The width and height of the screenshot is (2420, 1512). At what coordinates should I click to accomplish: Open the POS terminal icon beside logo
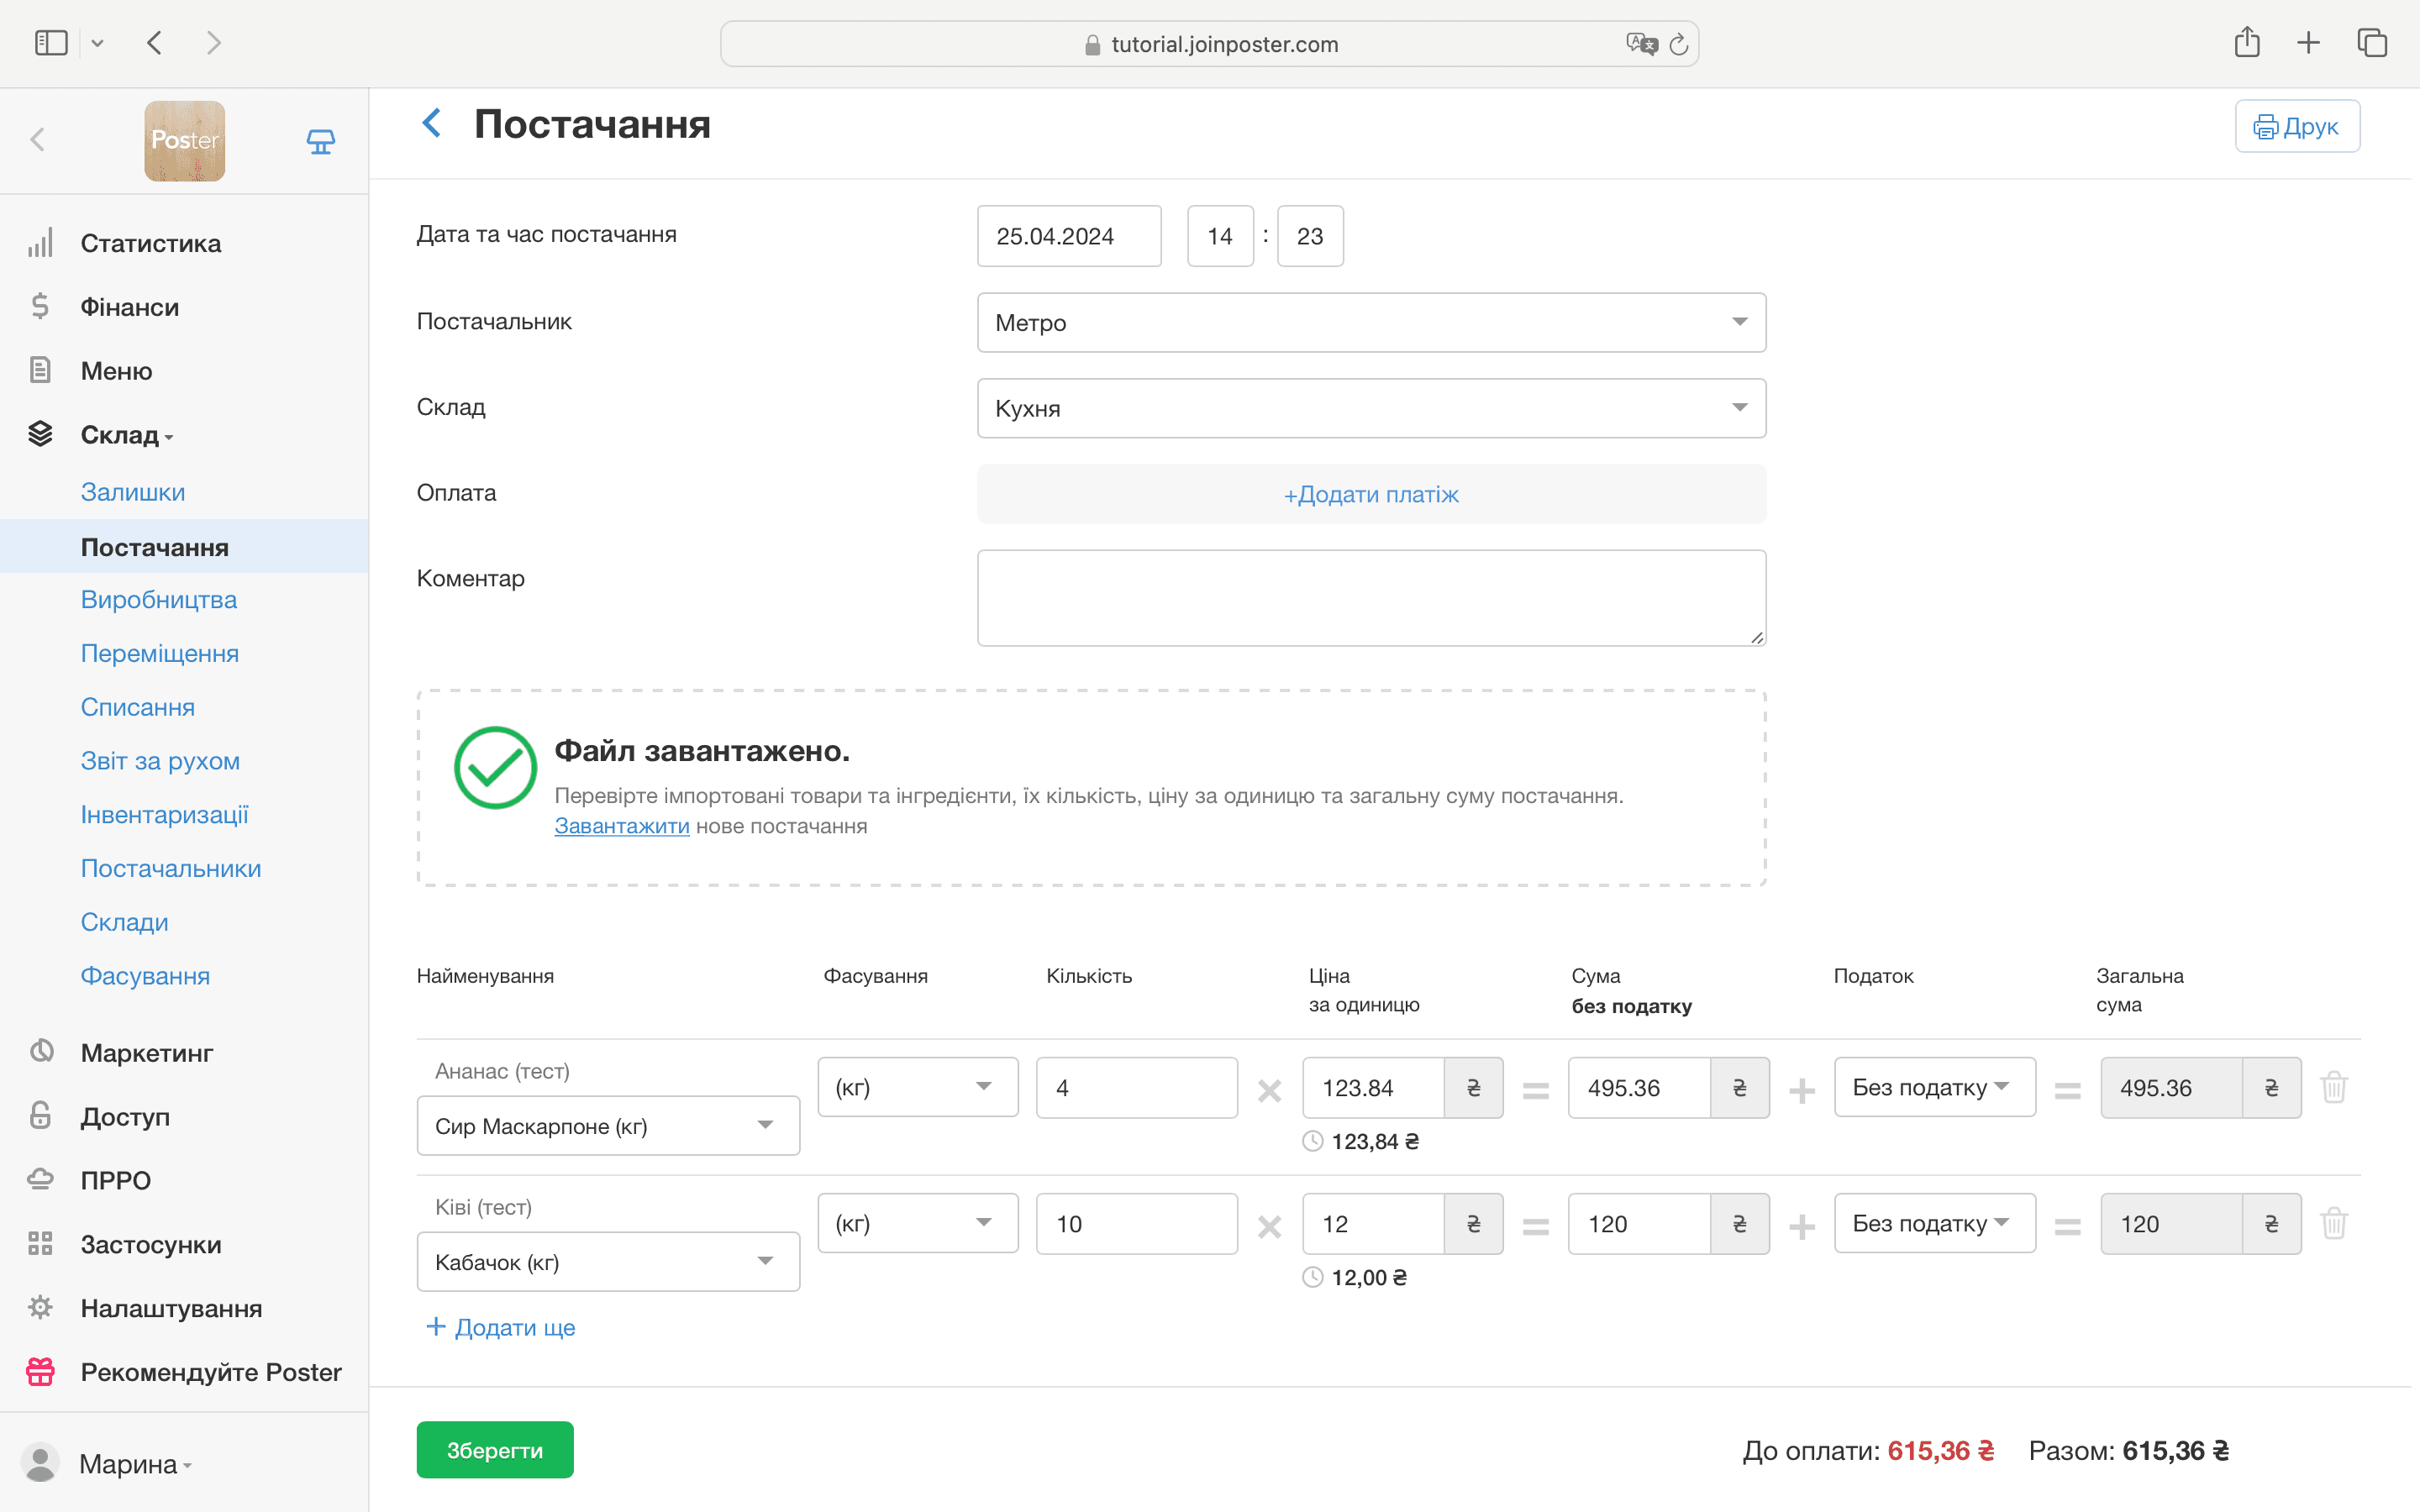click(x=320, y=141)
